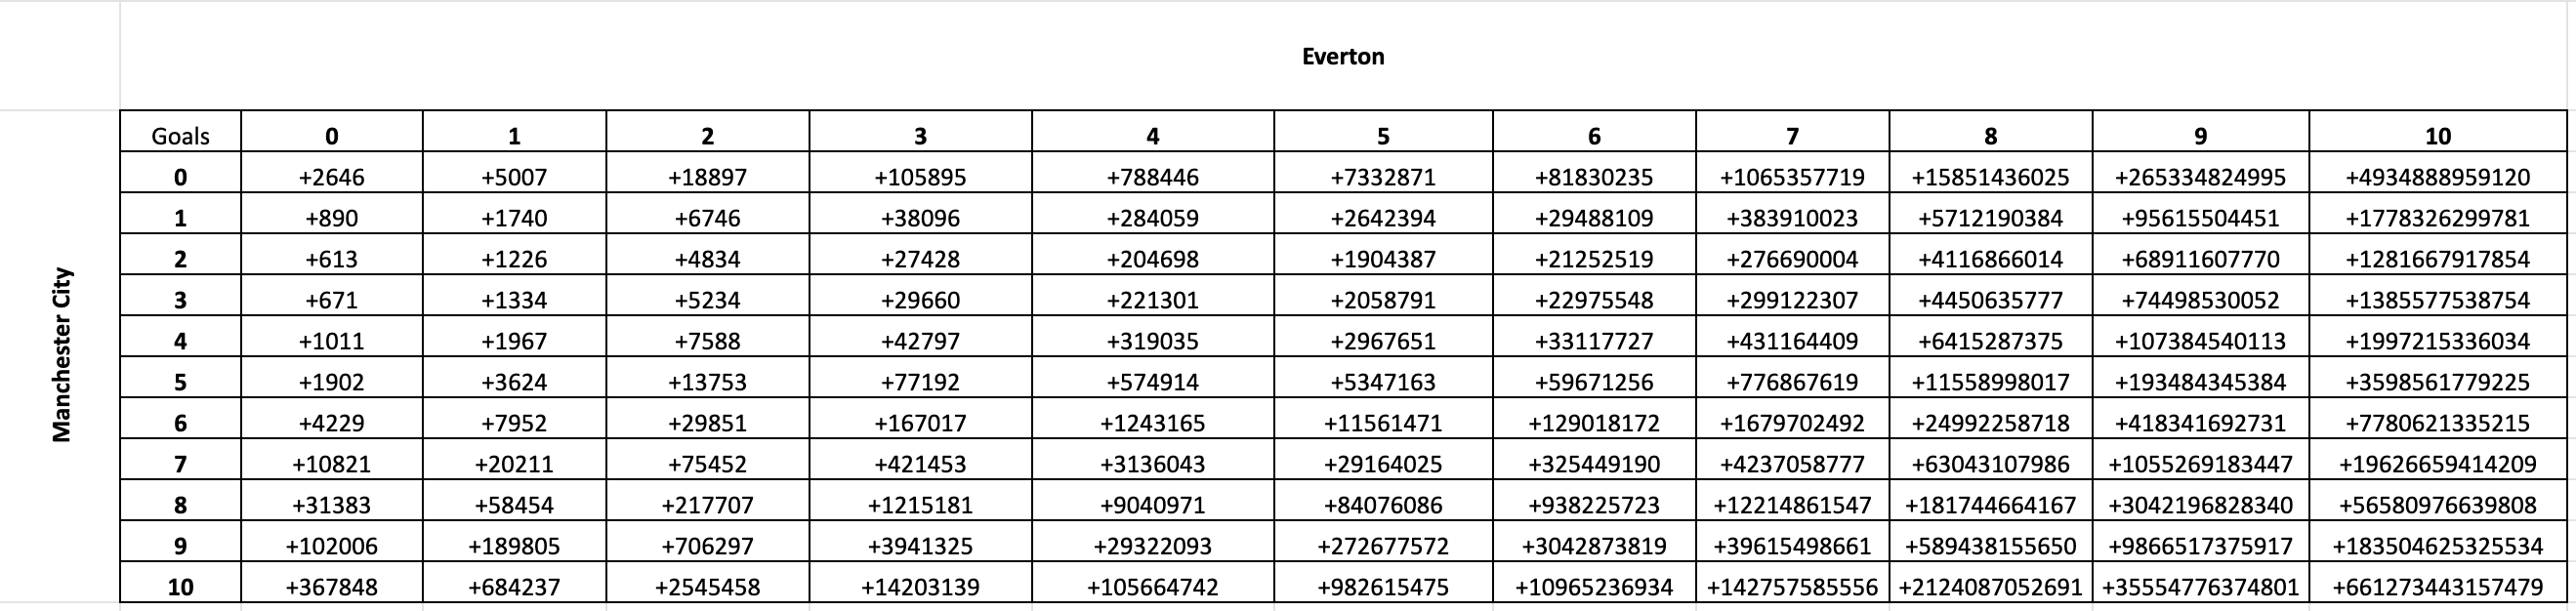The image size is (2576, 611).
Task: Select cell showing +4237058777
Action: [1792, 464]
